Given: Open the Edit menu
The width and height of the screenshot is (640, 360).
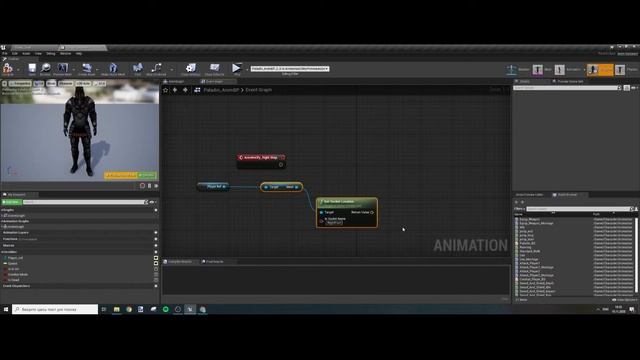Looking at the screenshot, I should 15,53.
